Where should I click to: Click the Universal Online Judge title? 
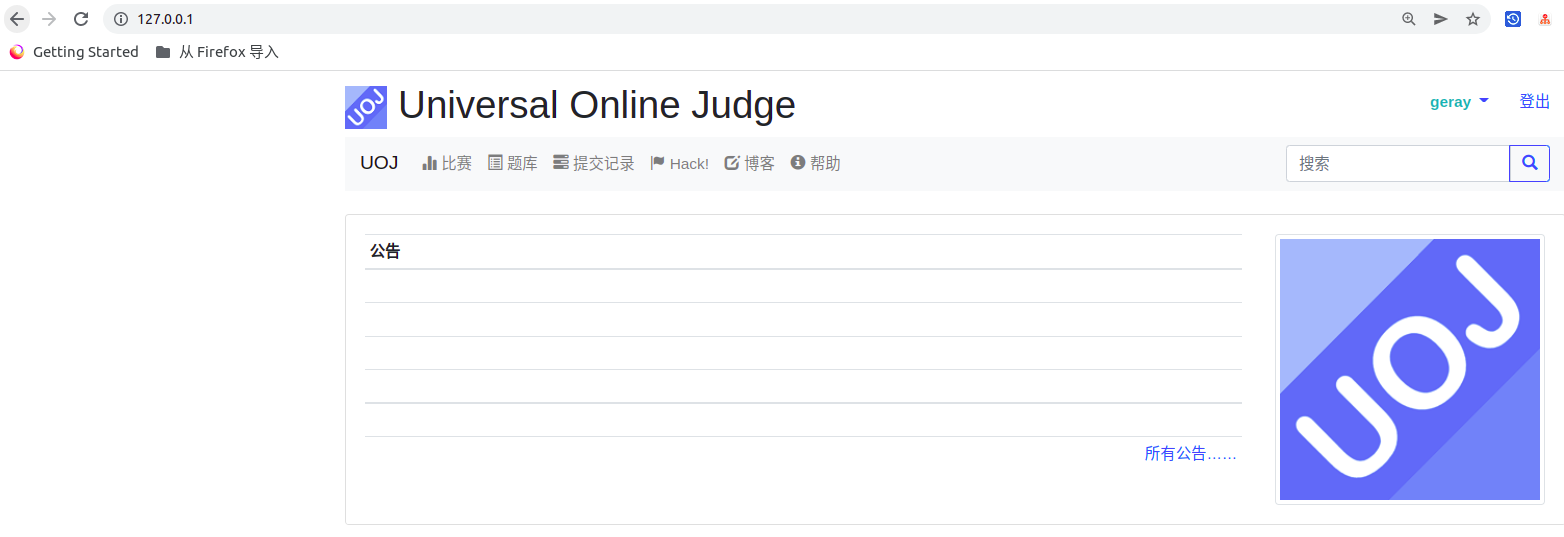click(x=597, y=105)
